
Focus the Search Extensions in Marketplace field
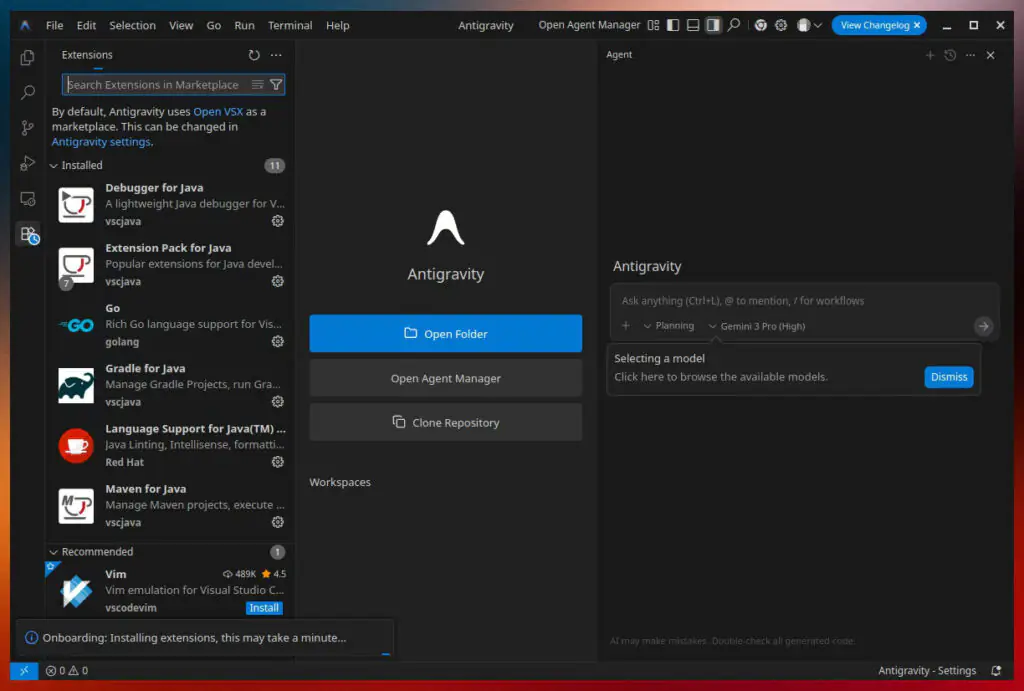click(x=155, y=85)
